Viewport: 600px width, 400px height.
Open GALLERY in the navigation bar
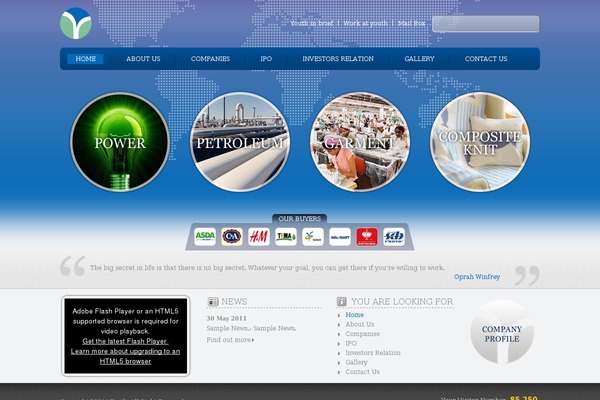pos(419,59)
